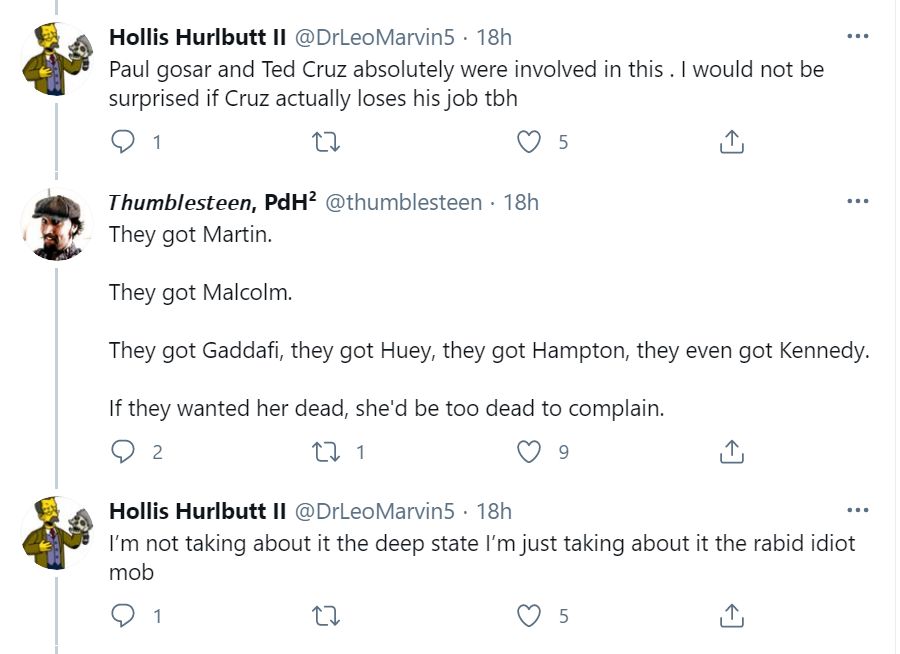Screen dimensions: 900x654
Task: Open Hollis Hurlbutt II avatar on first tweet
Action: tap(57, 60)
